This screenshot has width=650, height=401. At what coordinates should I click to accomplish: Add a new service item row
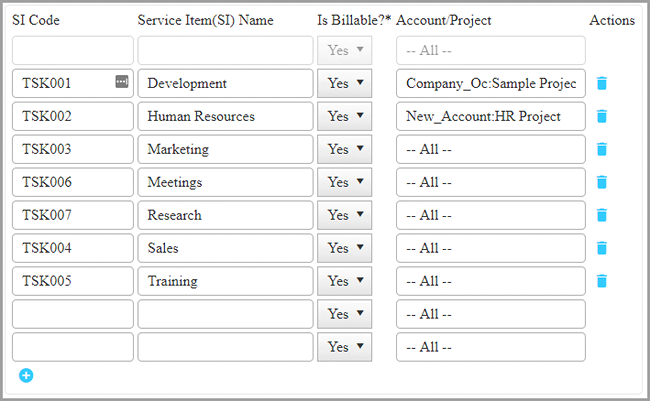pyautogui.click(x=26, y=375)
